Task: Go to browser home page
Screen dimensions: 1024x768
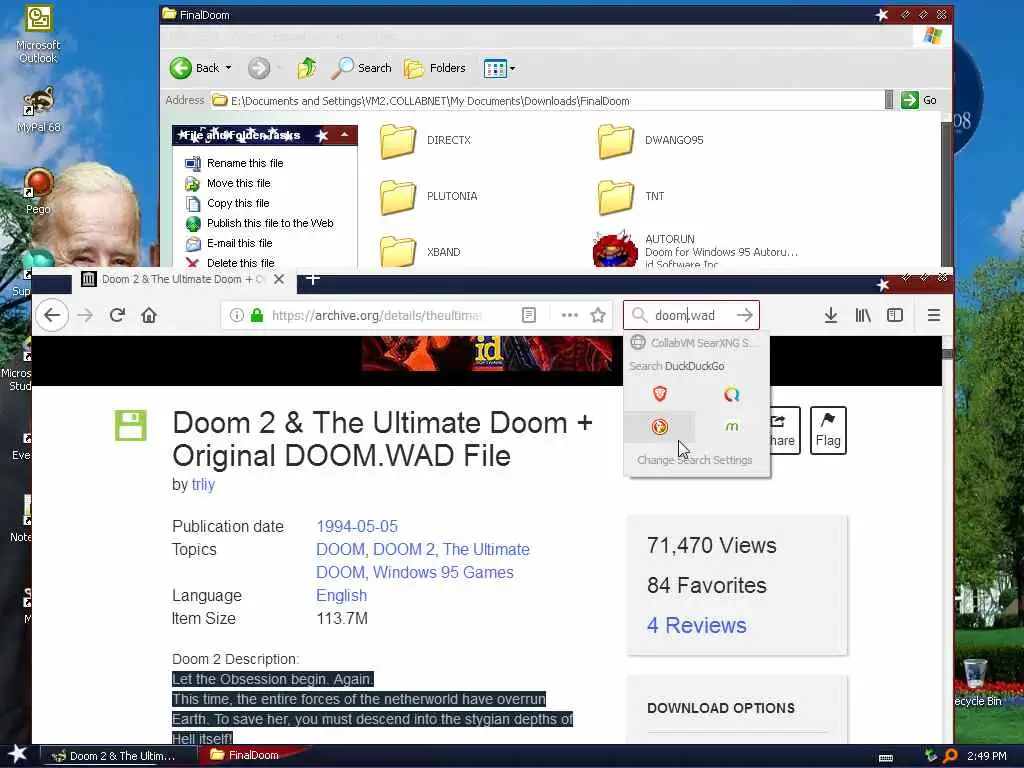Action: 149,315
